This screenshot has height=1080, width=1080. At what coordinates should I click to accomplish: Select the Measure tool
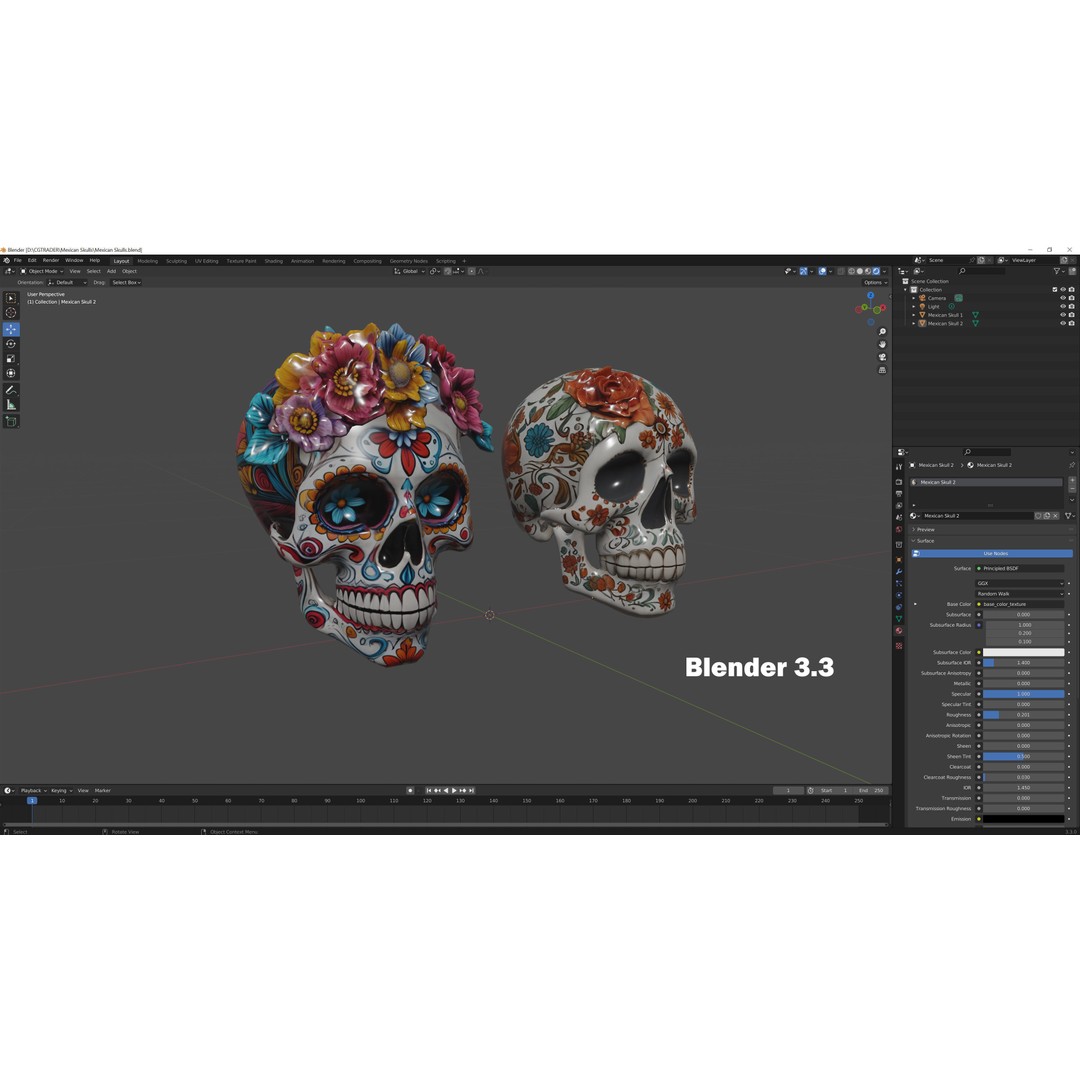[x=11, y=405]
